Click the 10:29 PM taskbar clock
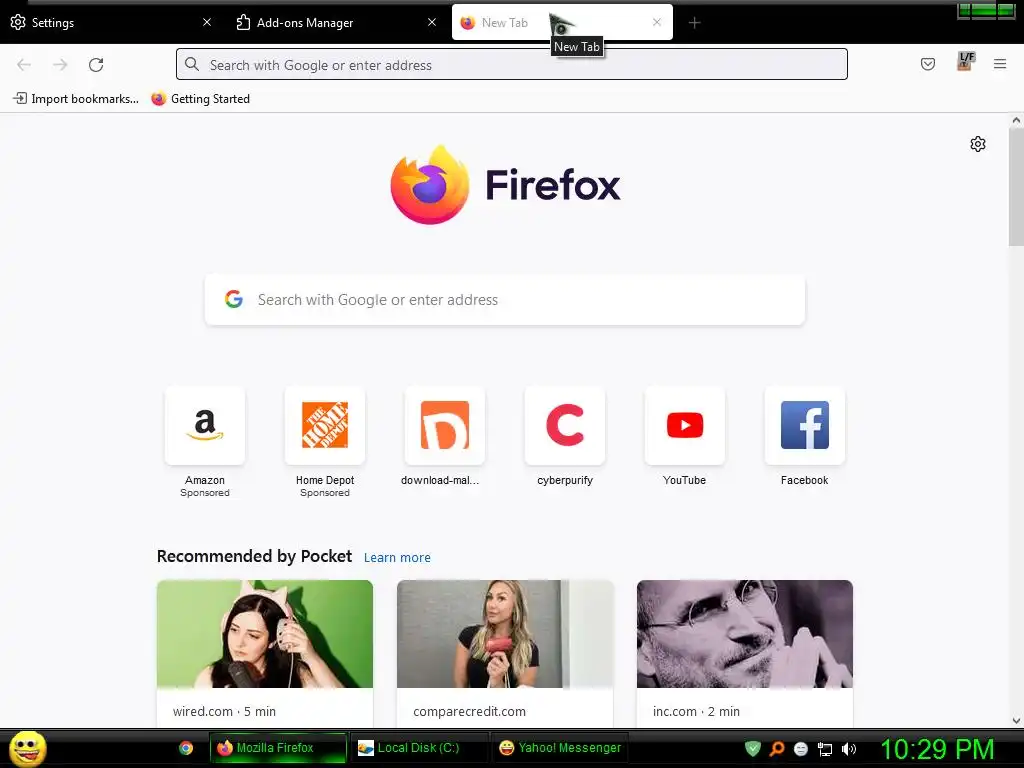1024x768 pixels. tap(937, 749)
